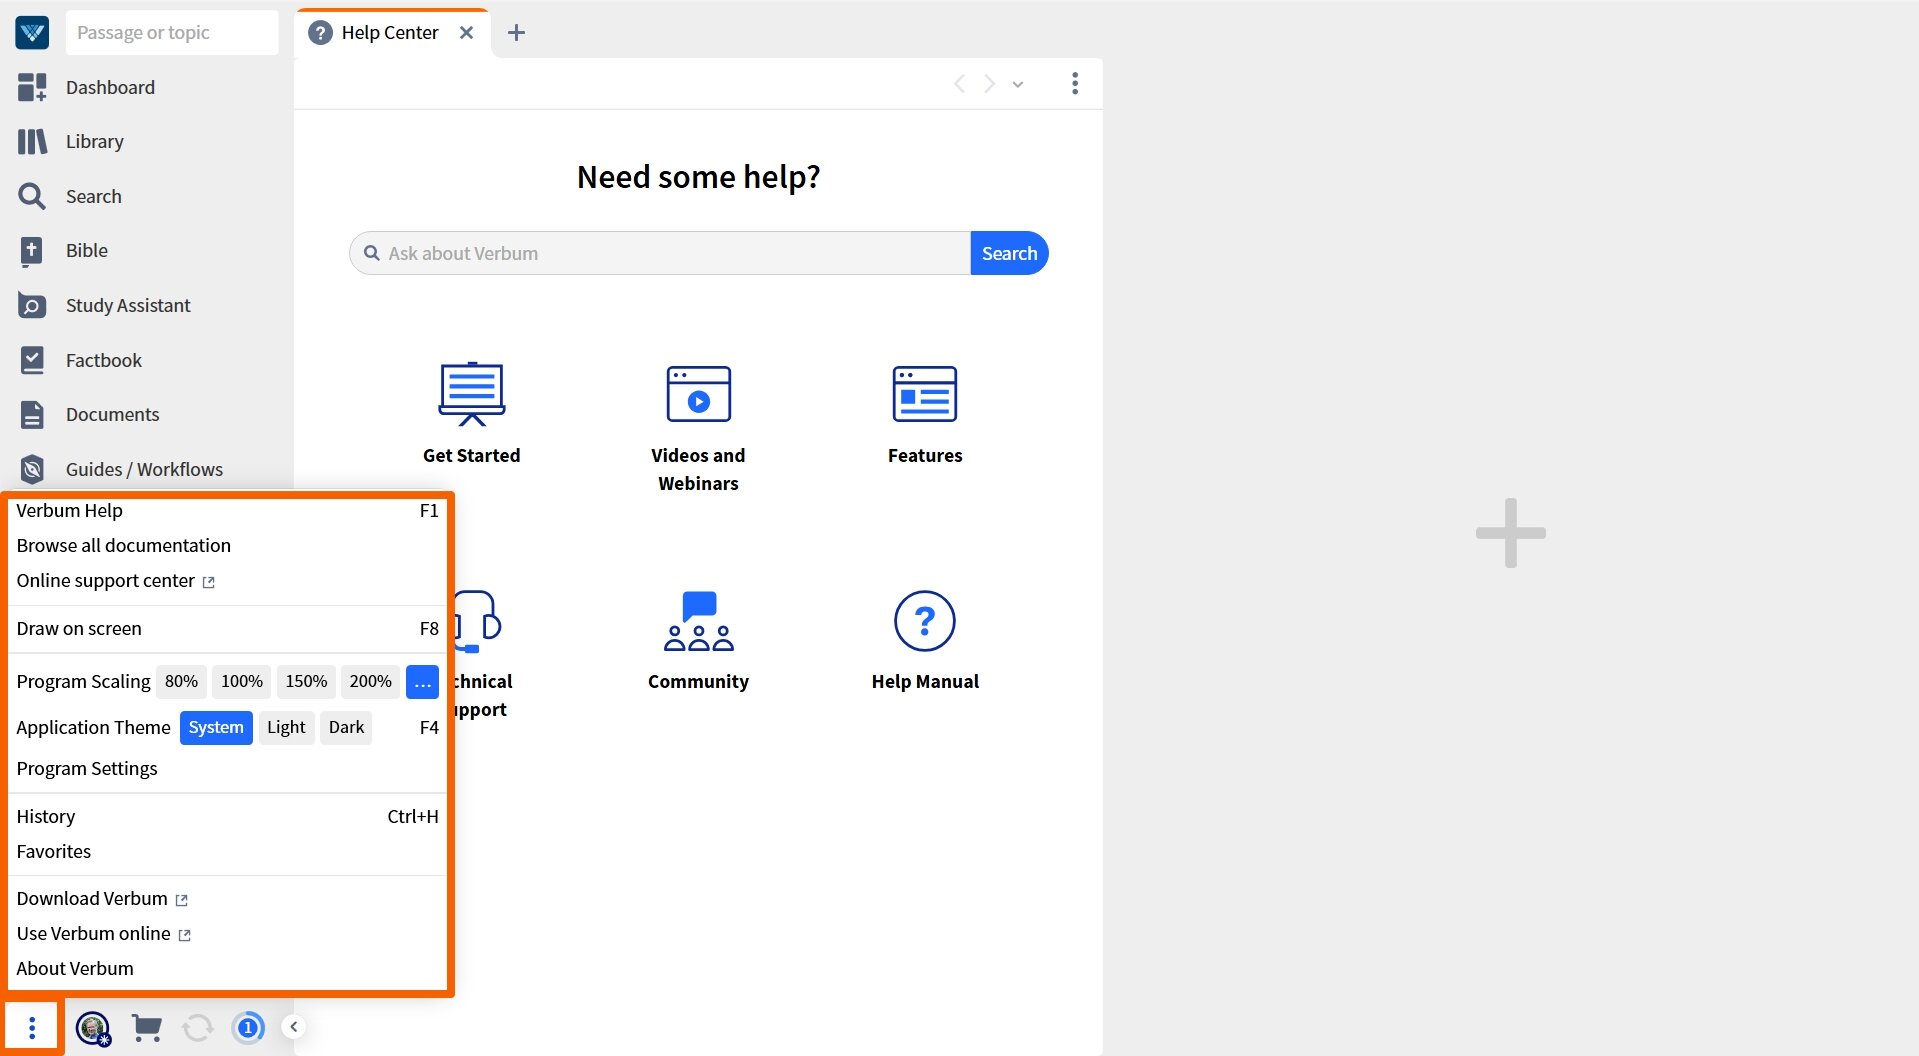This screenshot has height=1056, width=1919.
Task: Click the vertical dots application menu button
Action: click(32, 1027)
